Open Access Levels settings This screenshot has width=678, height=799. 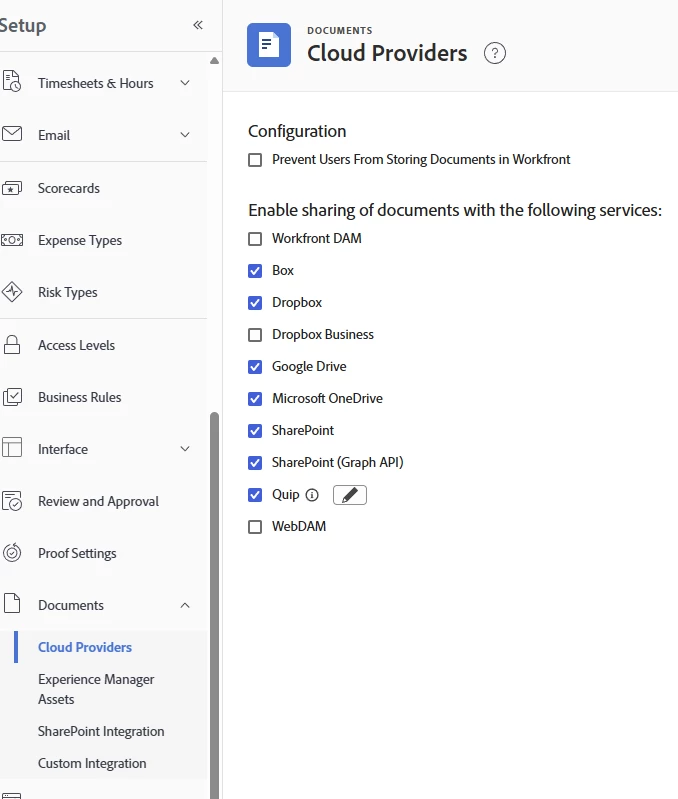(x=76, y=345)
